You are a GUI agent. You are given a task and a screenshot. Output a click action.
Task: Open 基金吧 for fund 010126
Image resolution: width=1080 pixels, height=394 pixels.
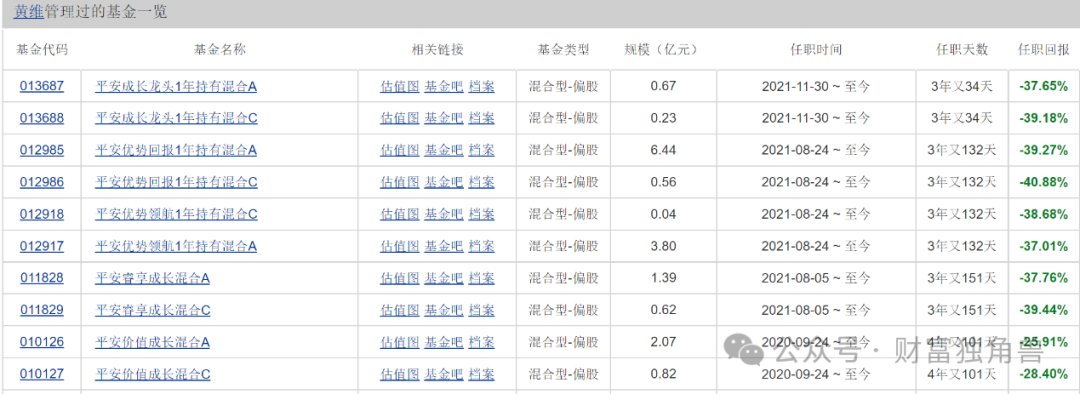(443, 342)
